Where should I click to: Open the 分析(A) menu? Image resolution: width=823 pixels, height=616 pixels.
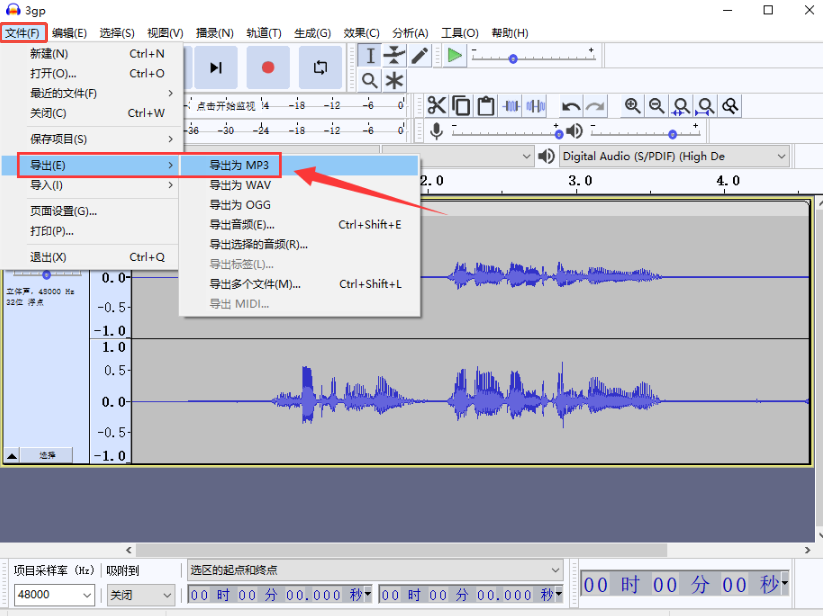(x=410, y=33)
